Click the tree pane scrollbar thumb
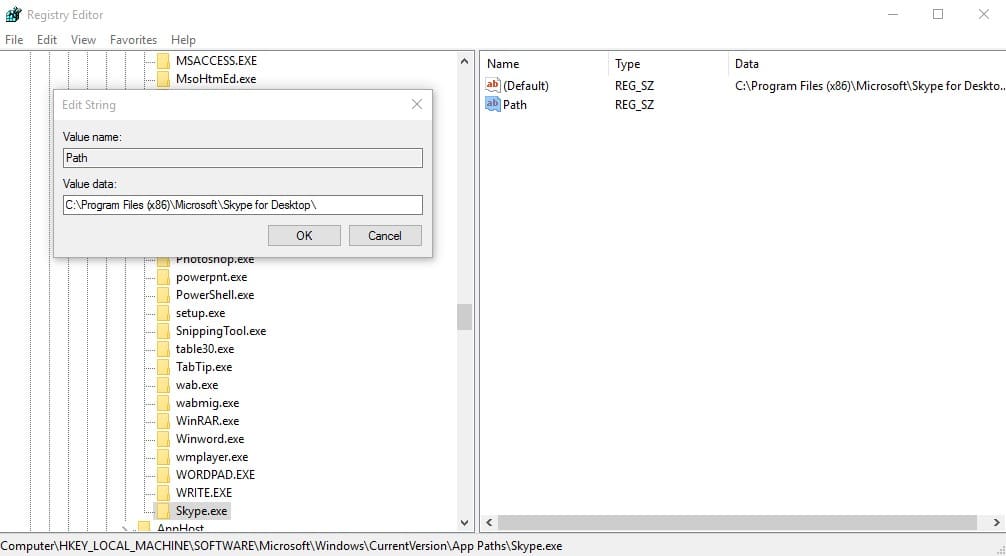Viewport: 1006px width, 556px height. pyautogui.click(x=465, y=317)
